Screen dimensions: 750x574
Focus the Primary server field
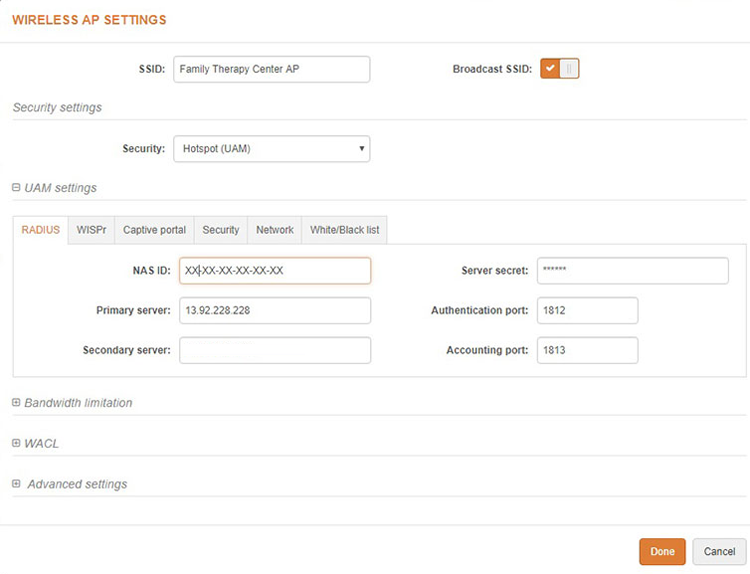click(275, 311)
